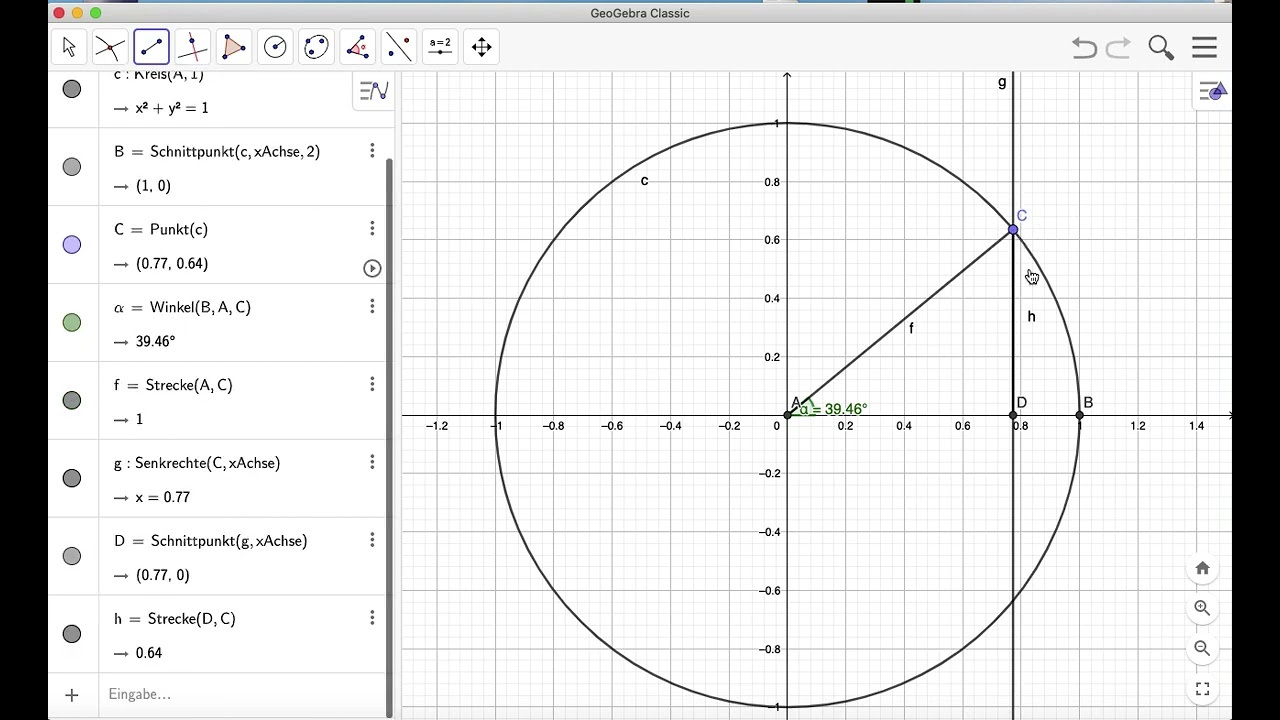
Task: Toggle visibility of circle c
Action: pos(72,89)
